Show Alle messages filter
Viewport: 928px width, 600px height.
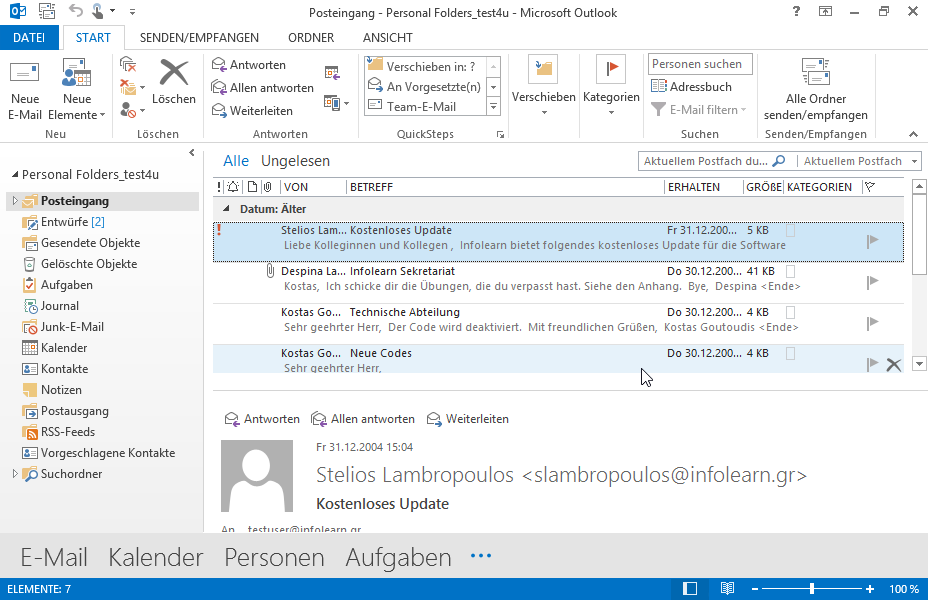pos(236,161)
